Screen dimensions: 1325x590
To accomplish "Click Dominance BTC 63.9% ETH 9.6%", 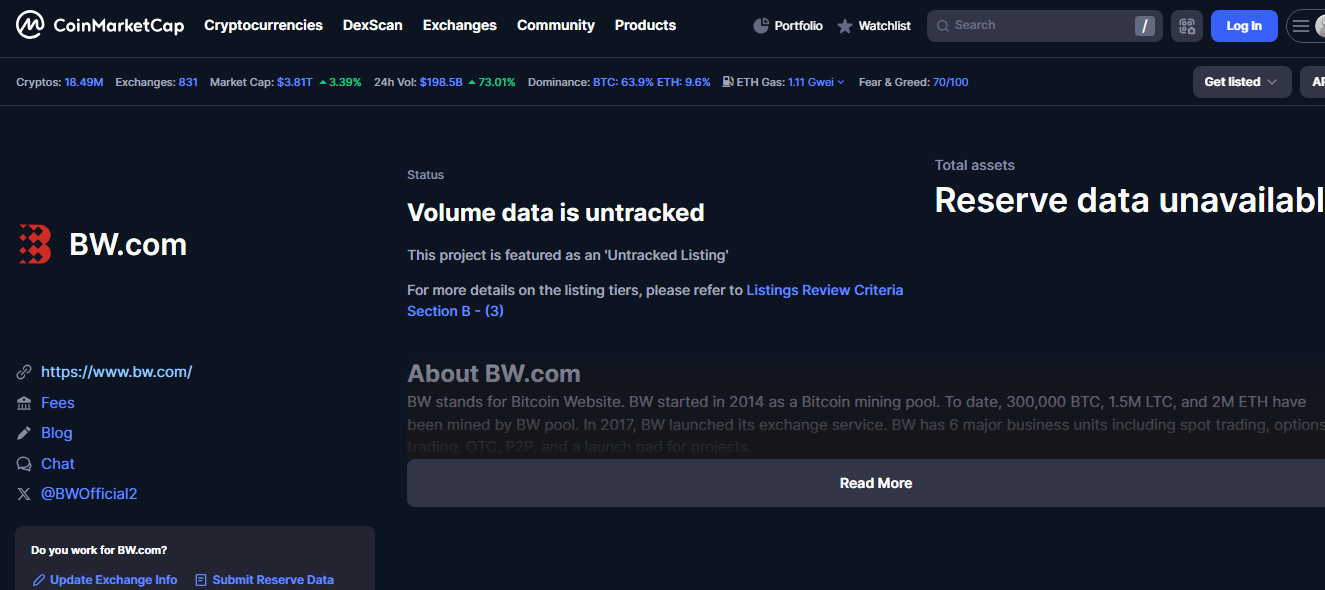I will tap(651, 82).
